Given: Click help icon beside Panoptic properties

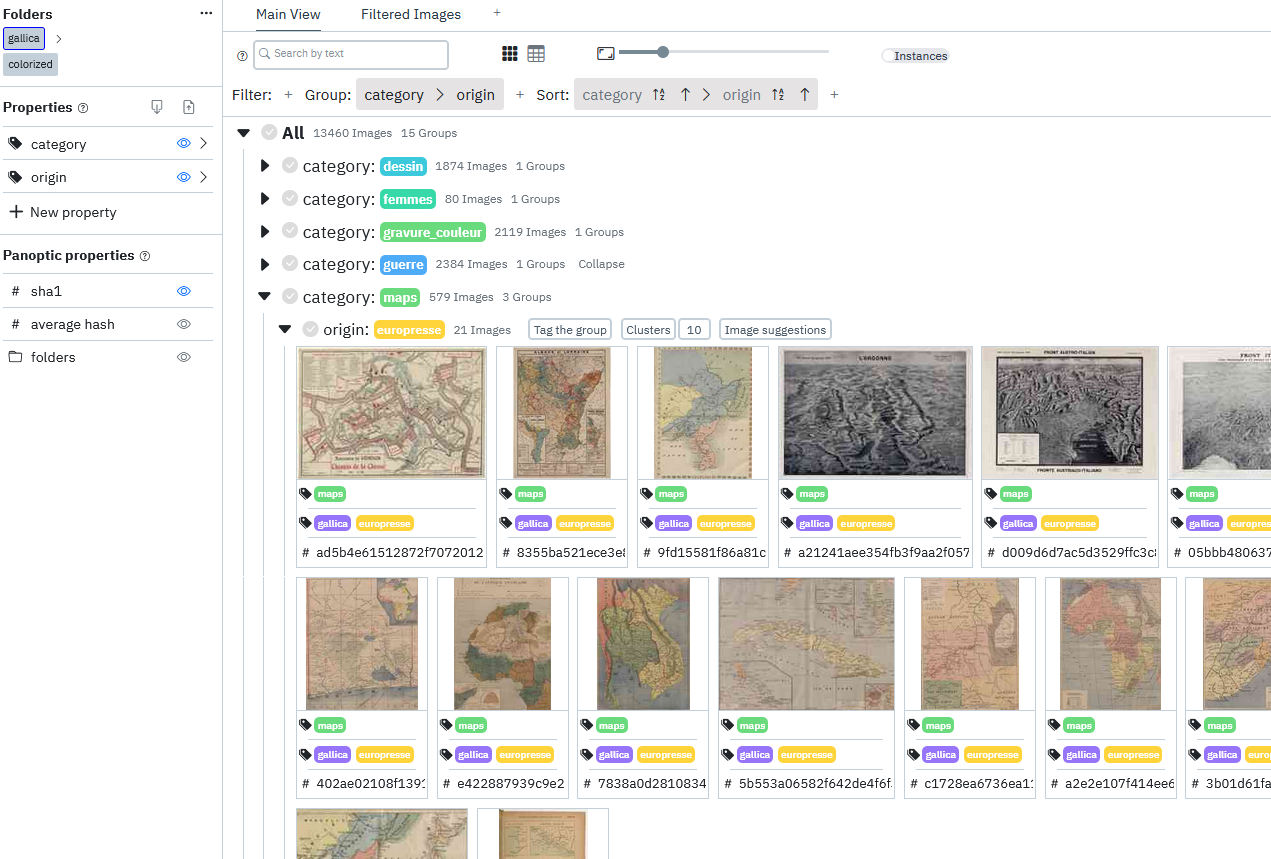Looking at the screenshot, I should pyautogui.click(x=145, y=256).
